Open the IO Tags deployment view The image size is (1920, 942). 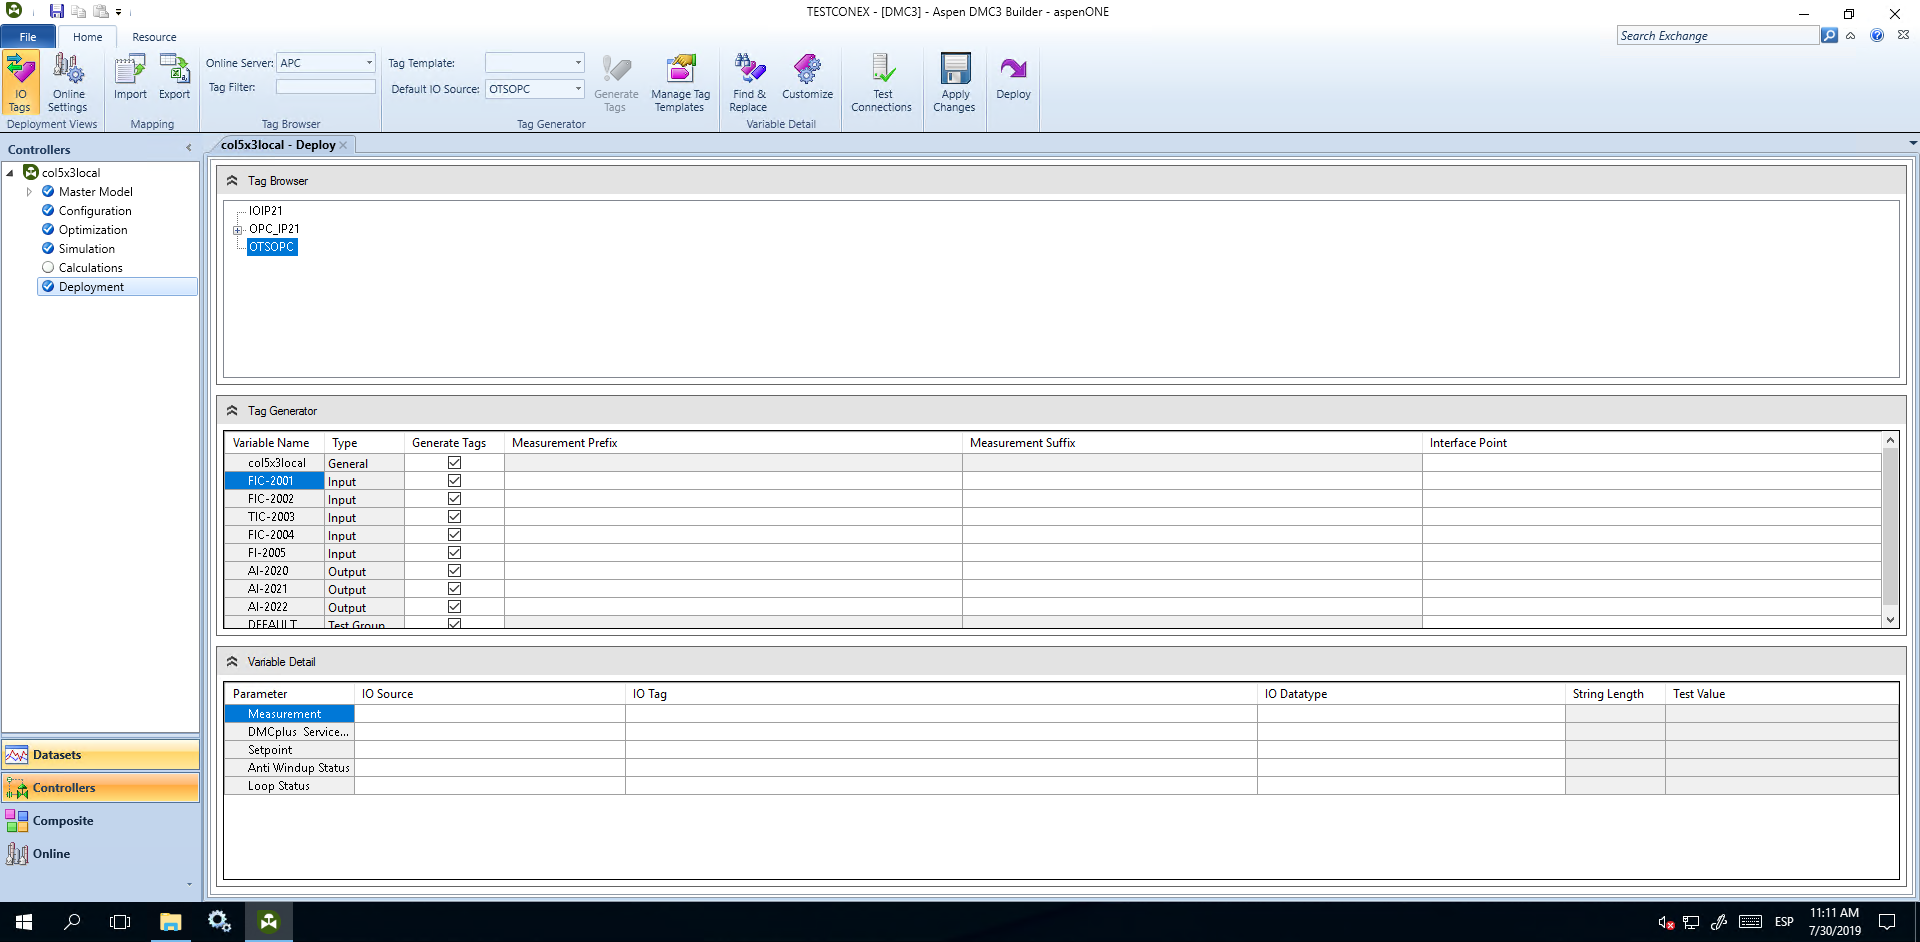[x=20, y=83]
